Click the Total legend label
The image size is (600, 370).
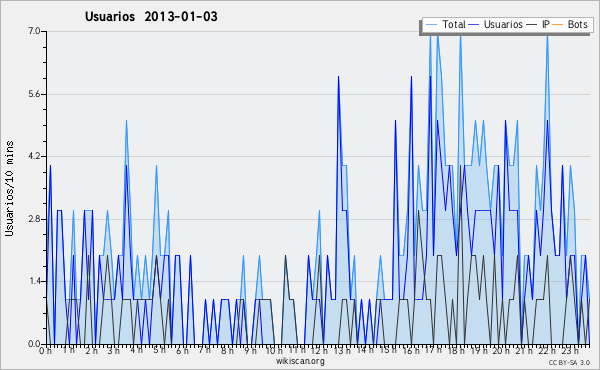pyautogui.click(x=454, y=24)
